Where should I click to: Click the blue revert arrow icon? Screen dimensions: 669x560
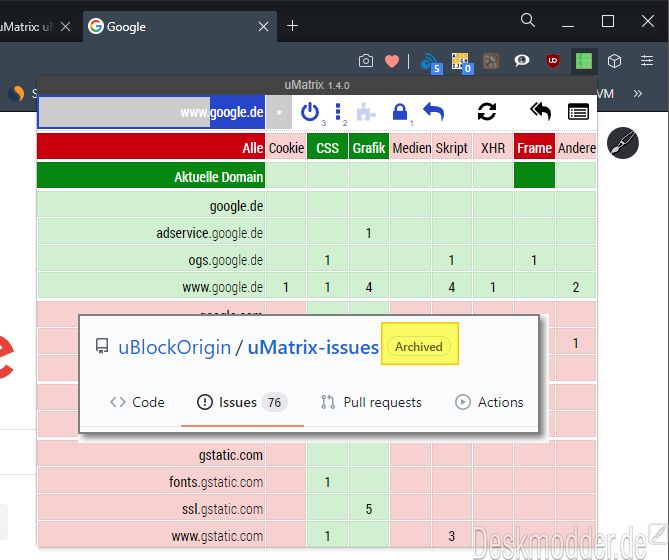(x=433, y=112)
